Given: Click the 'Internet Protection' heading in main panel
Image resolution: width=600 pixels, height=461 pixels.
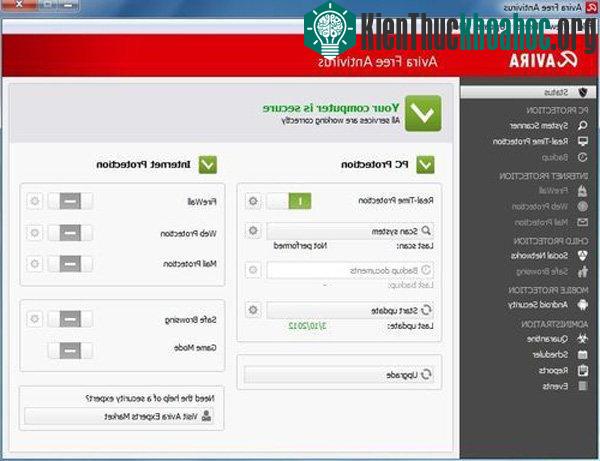Looking at the screenshot, I should 143,165.
